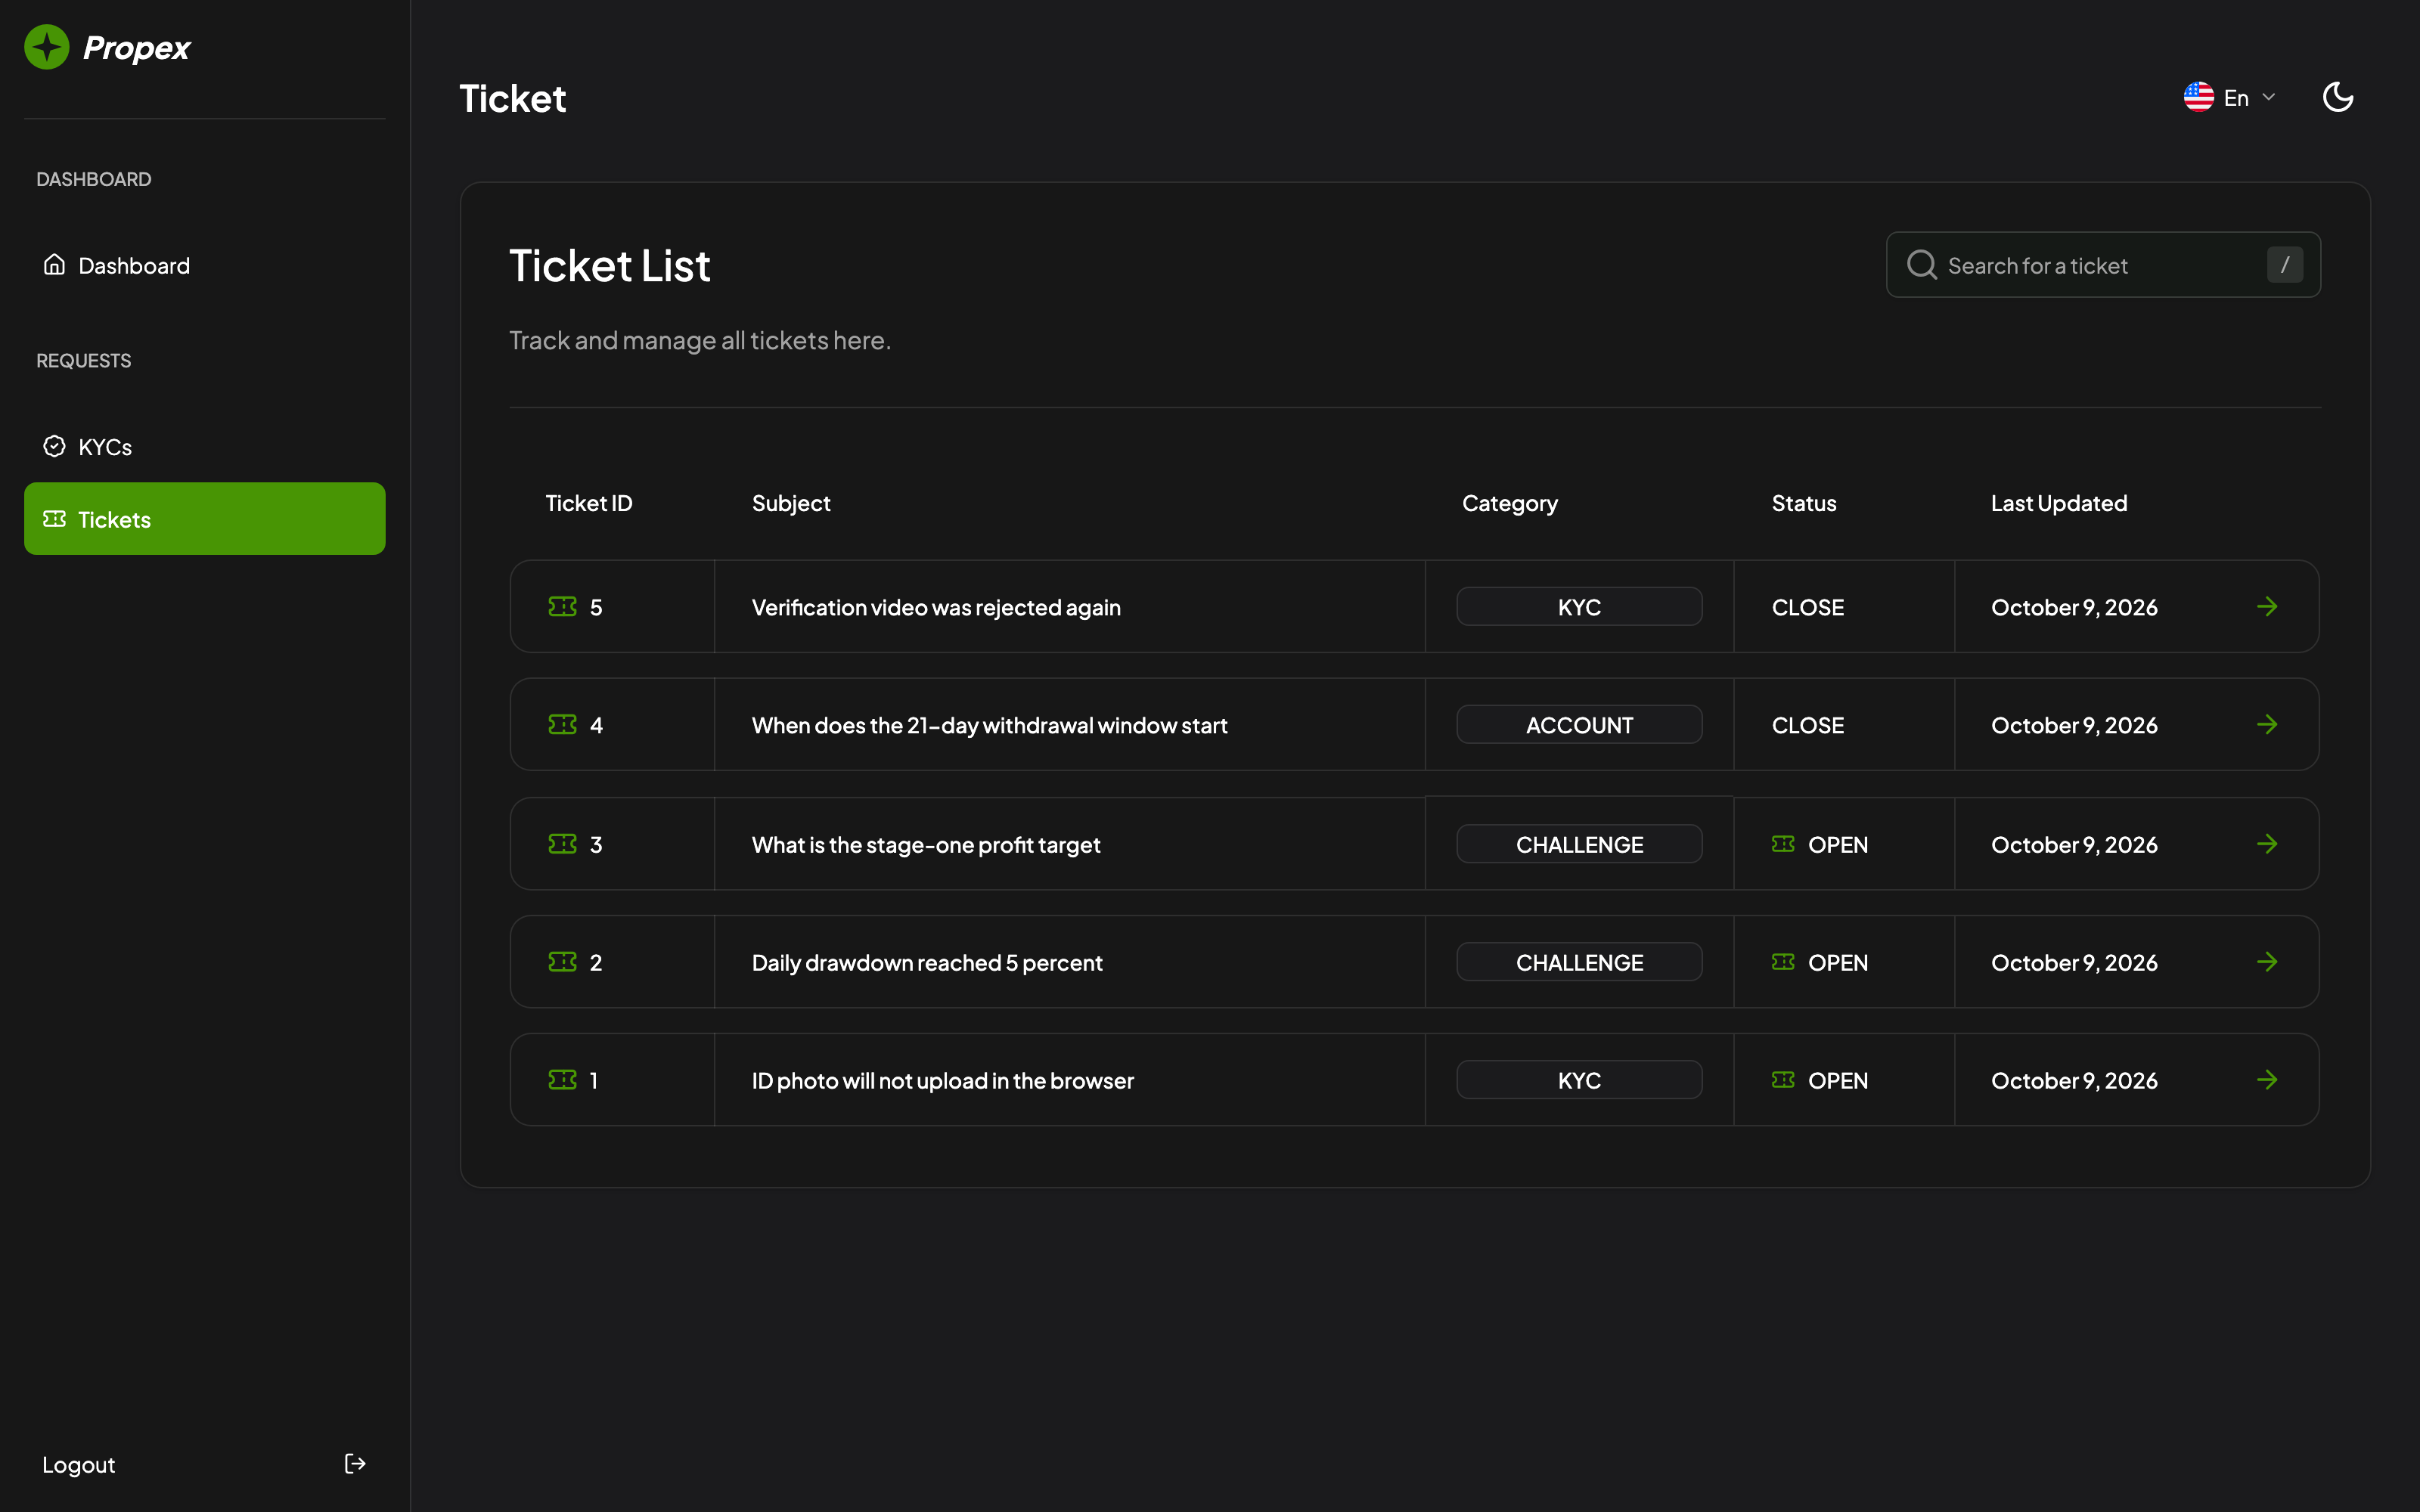Click the US flag icon

[2198, 97]
